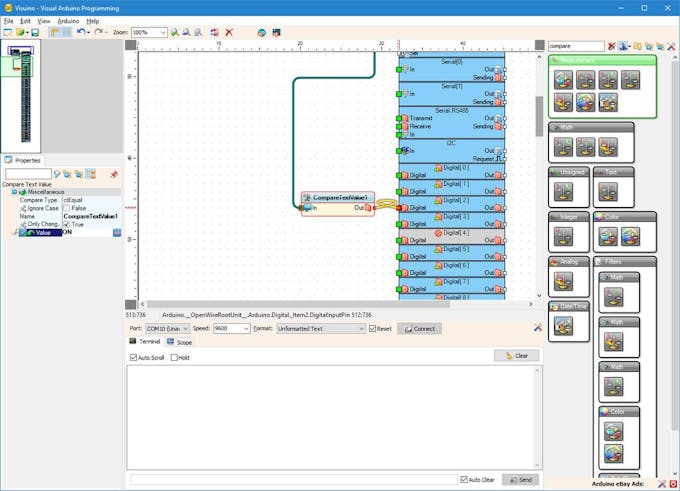
Task: Toggle the Reset checkbox
Action: [x=373, y=328]
